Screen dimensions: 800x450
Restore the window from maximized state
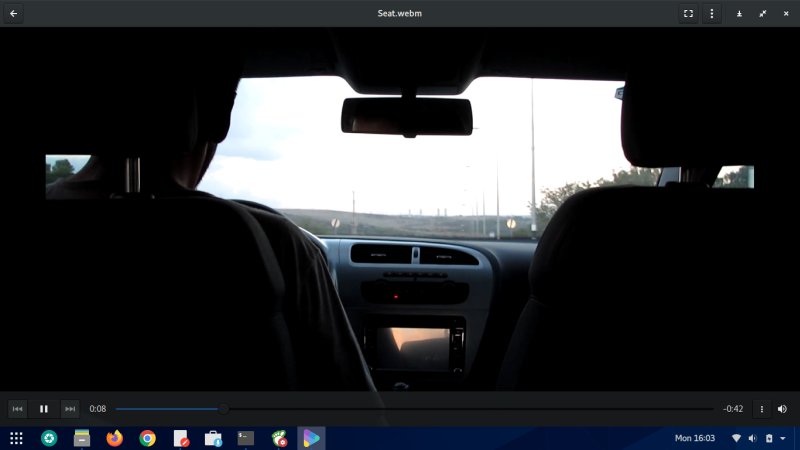762,14
